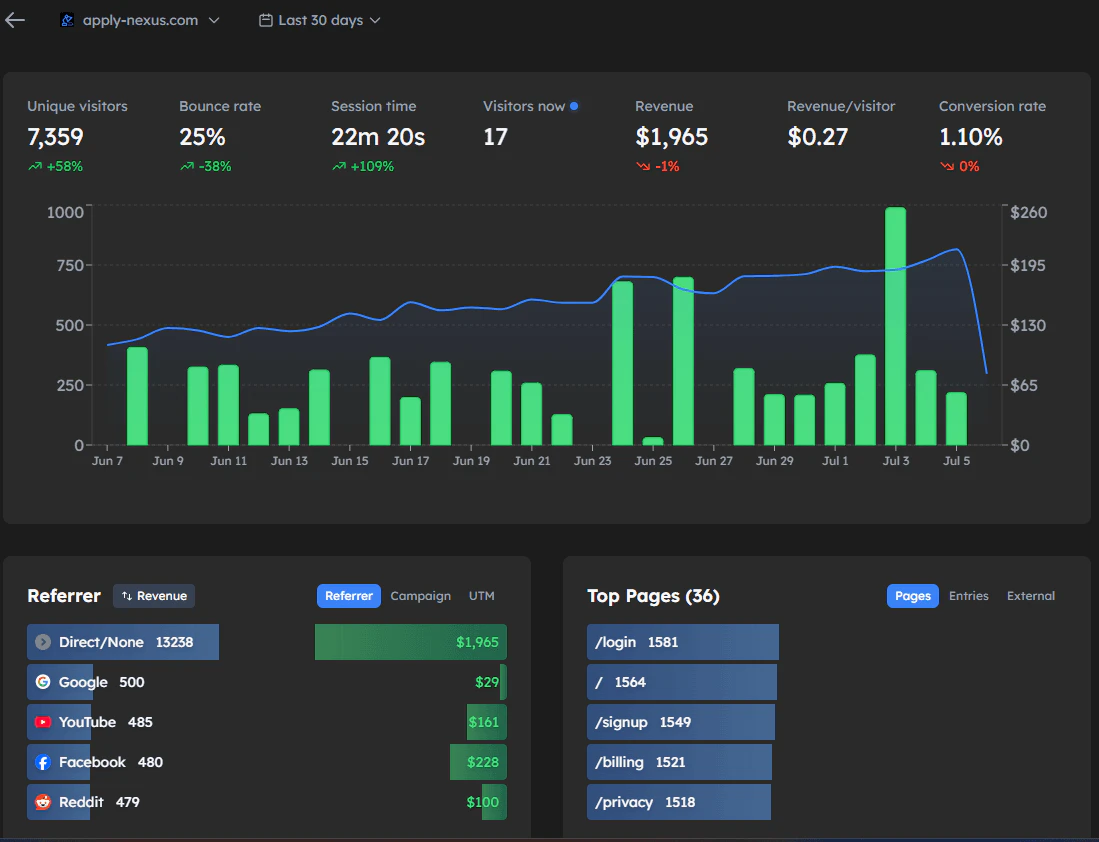Toggle the Revenue sort on Referrer panel
The height and width of the screenshot is (842, 1099).
[153, 596]
